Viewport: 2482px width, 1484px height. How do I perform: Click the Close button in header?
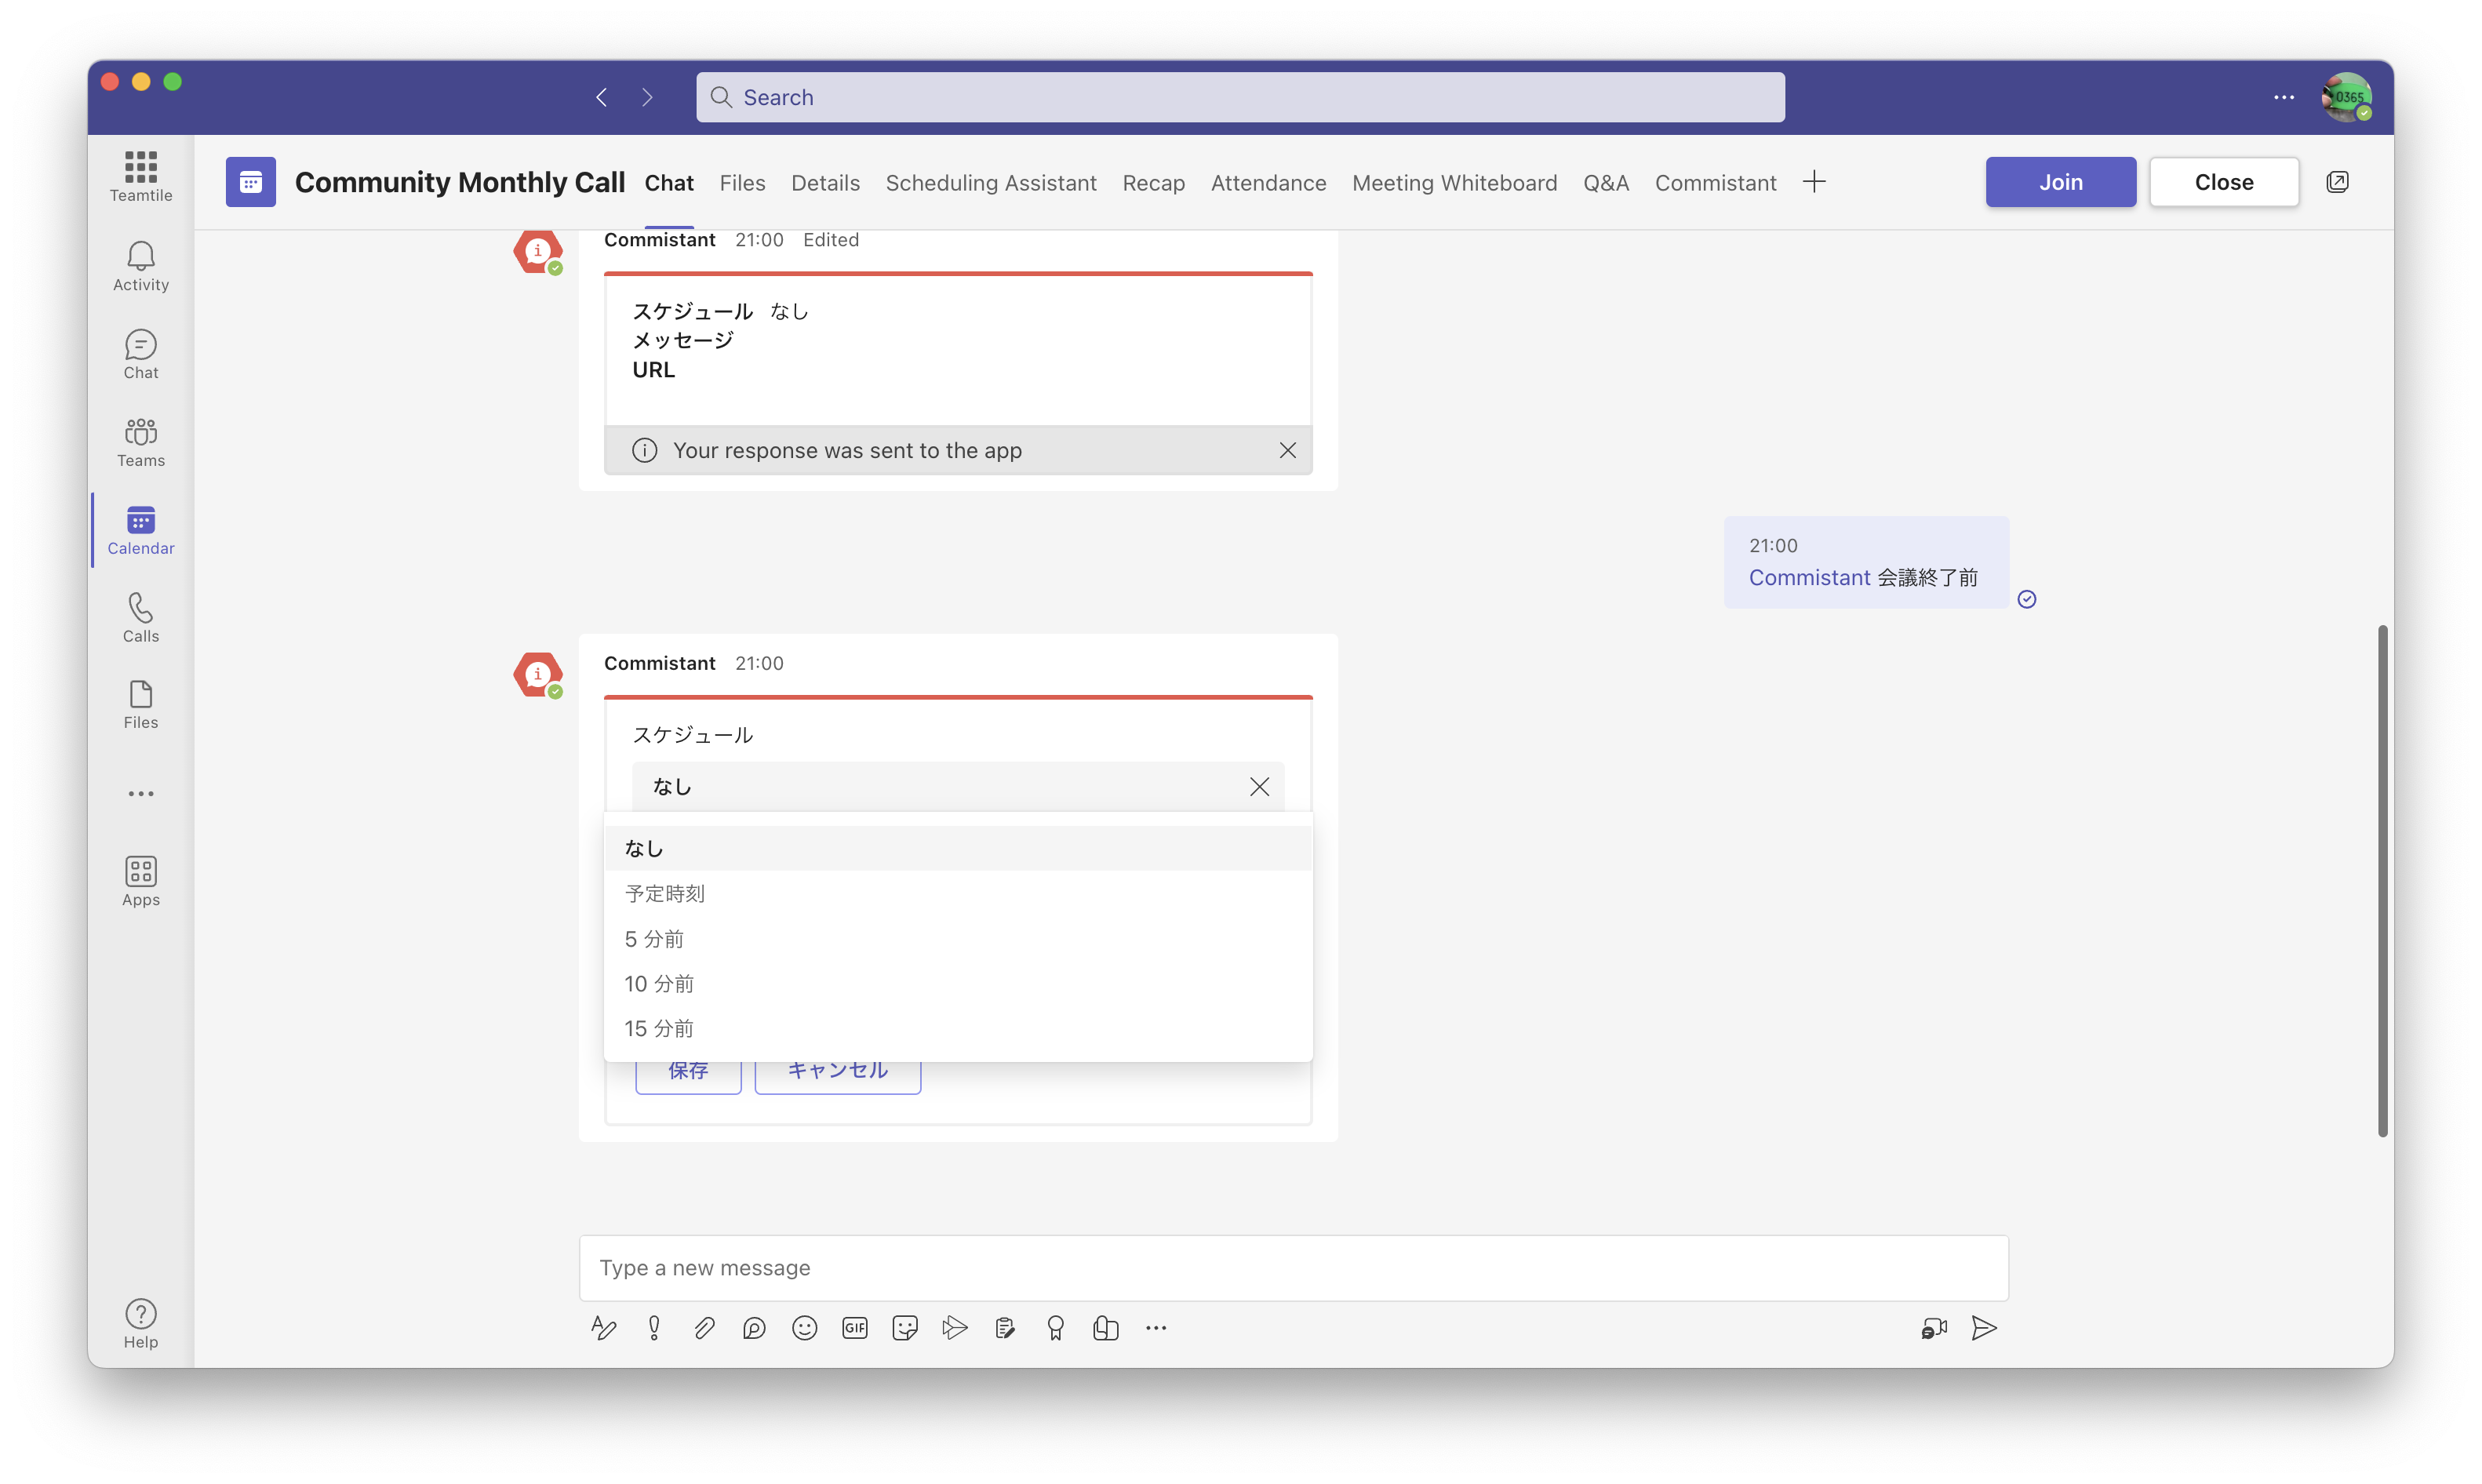pyautogui.click(x=2223, y=182)
